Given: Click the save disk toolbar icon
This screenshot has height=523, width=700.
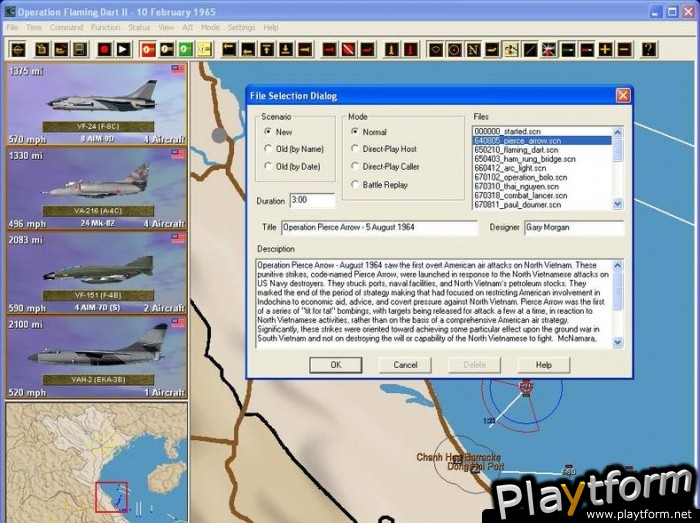Looking at the screenshot, I should click(80, 49).
